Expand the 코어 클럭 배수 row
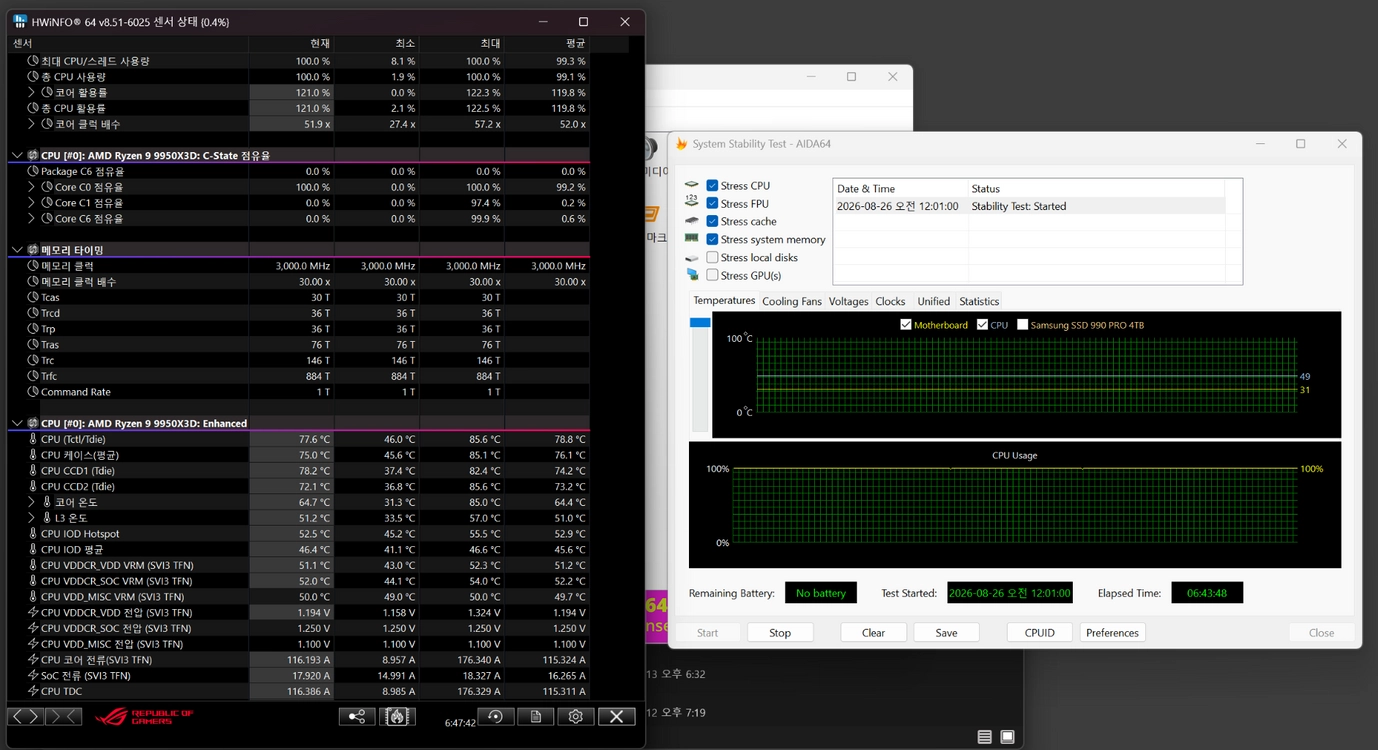 point(32,124)
